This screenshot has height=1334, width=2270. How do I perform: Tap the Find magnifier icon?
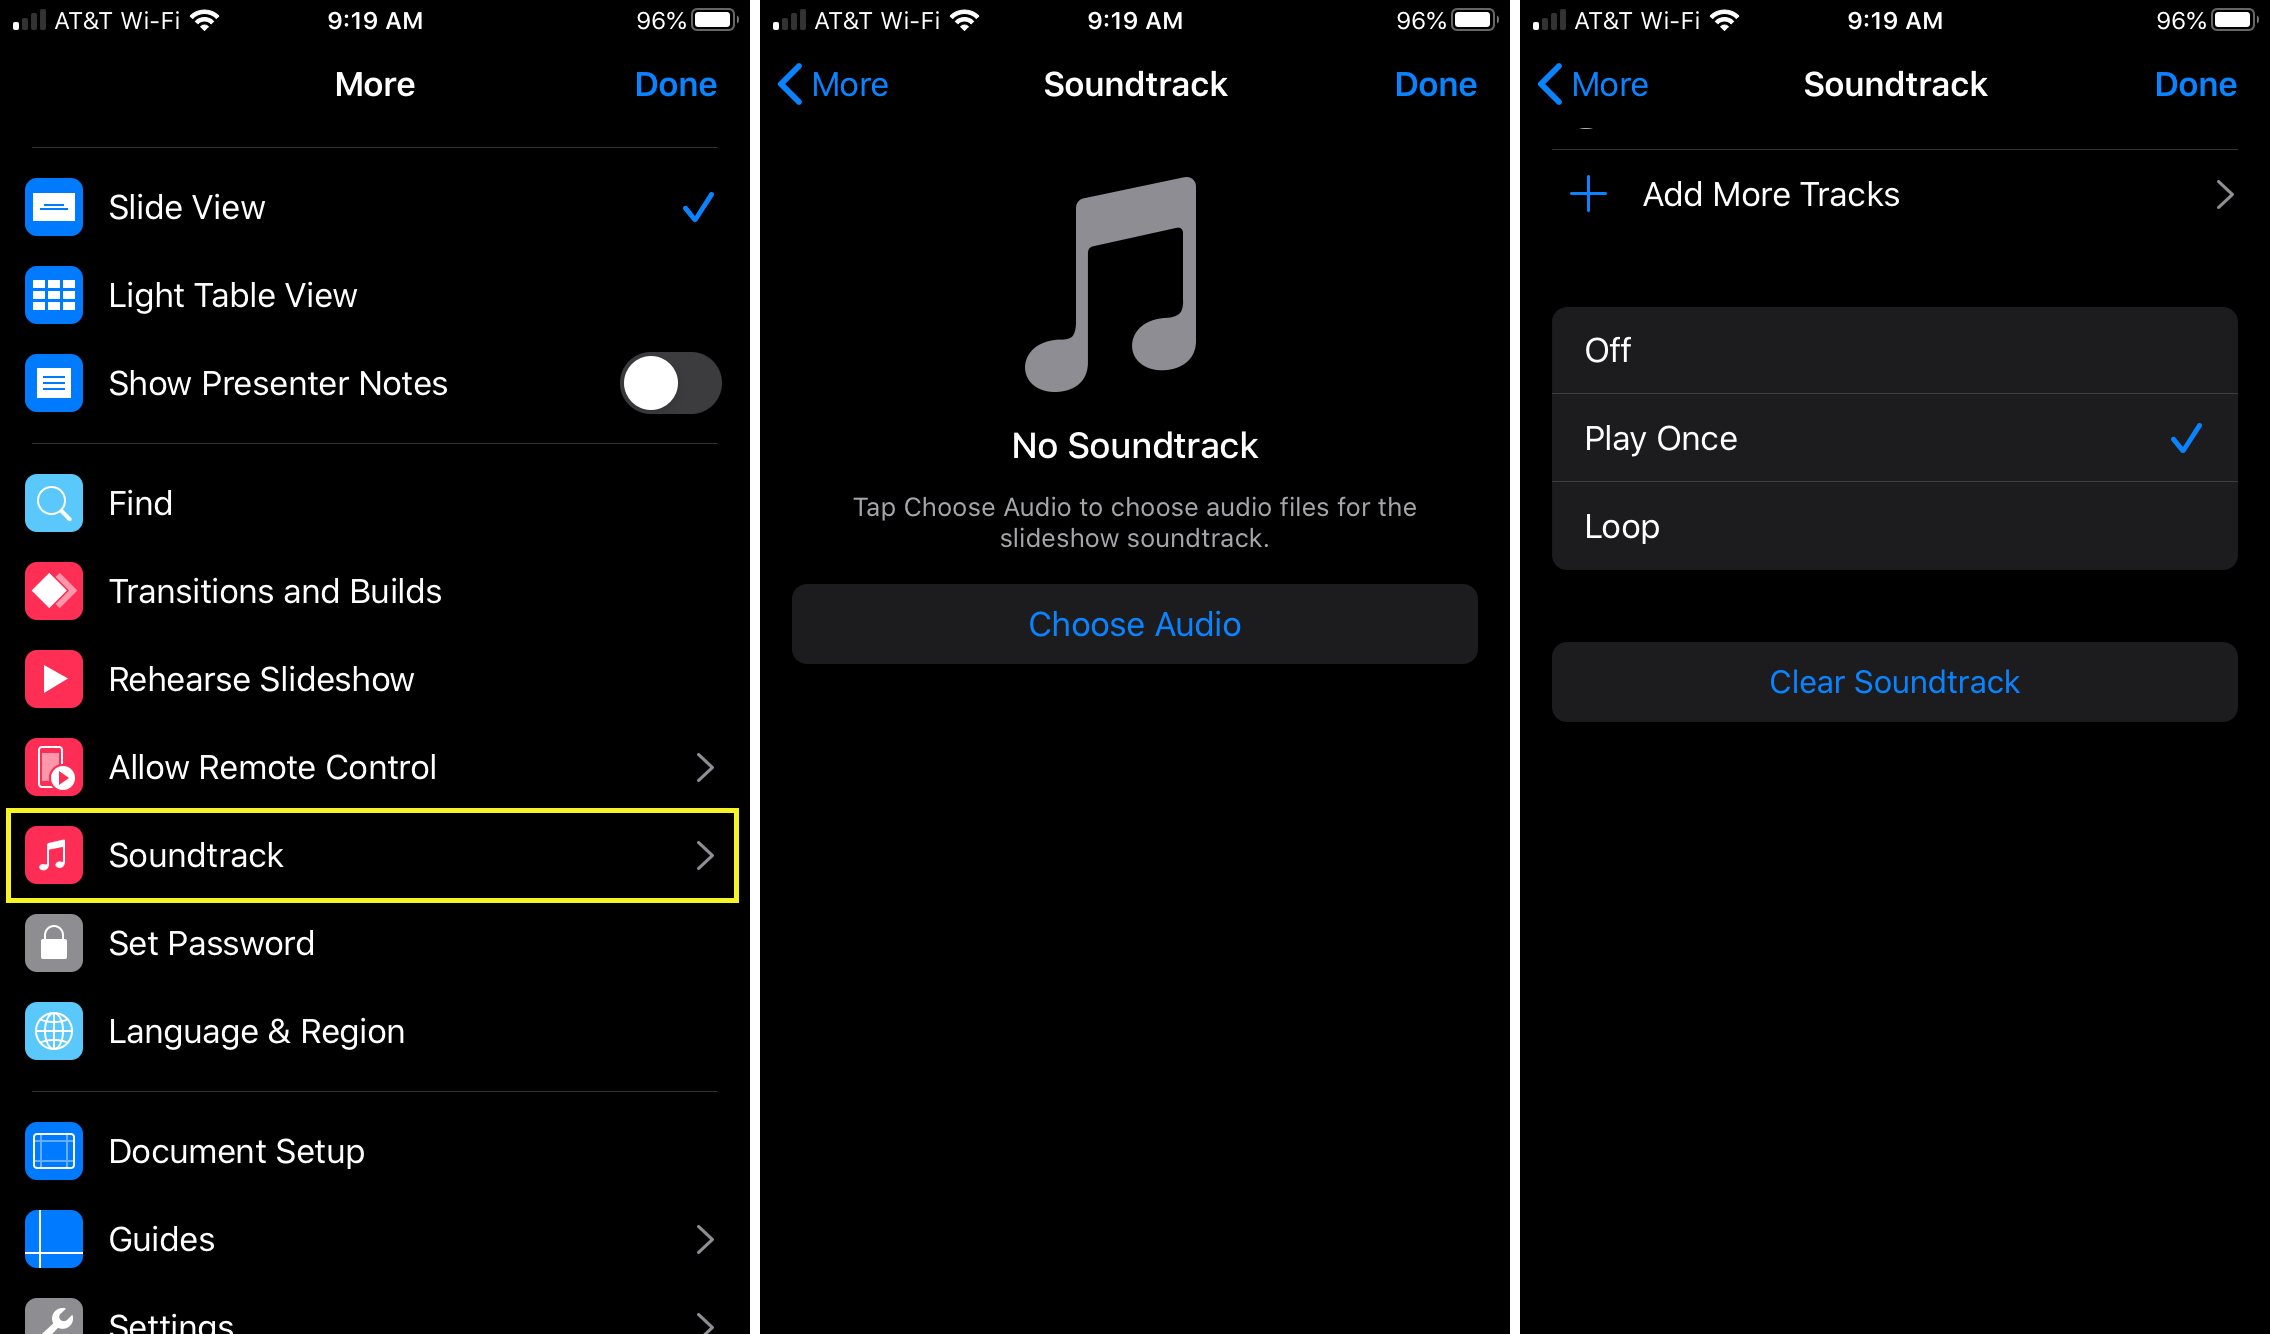click(x=52, y=502)
